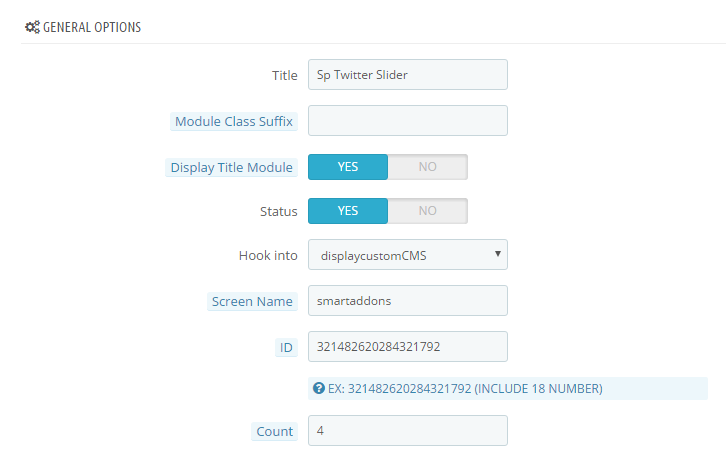Set Display Title Module to NO
Screen dimensions: 726x466
tap(427, 167)
